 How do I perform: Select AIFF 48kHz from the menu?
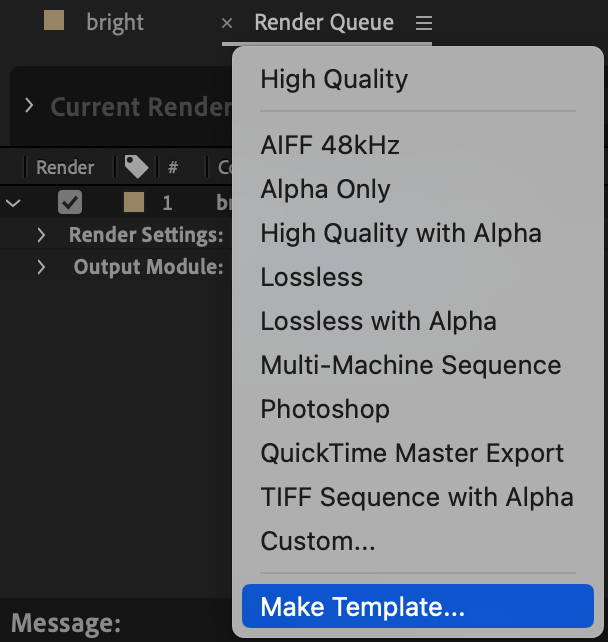pyautogui.click(x=330, y=145)
